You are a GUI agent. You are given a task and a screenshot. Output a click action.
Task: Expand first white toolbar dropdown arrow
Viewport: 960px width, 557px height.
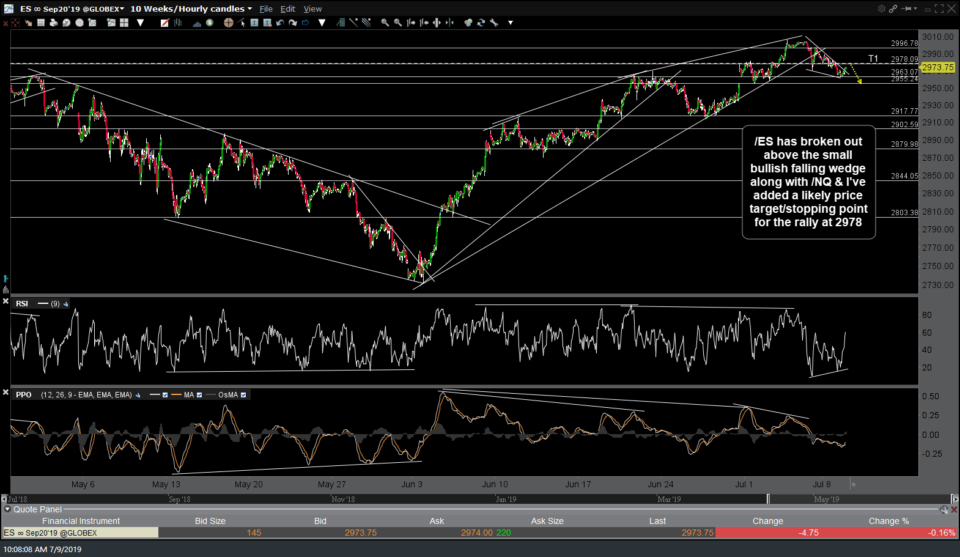point(140,23)
